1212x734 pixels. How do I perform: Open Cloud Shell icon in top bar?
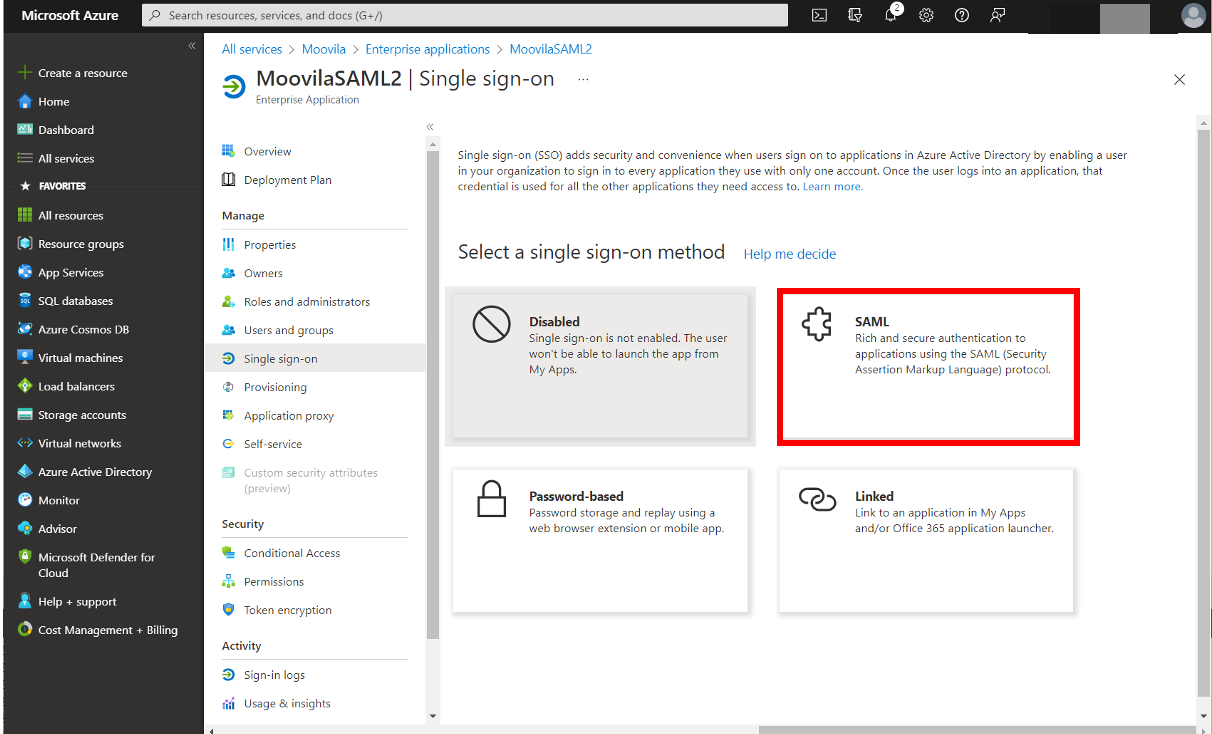click(x=819, y=15)
